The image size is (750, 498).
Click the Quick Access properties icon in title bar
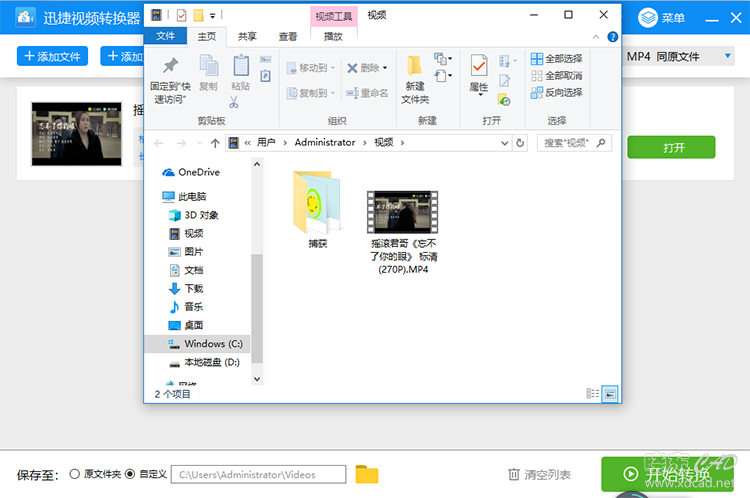(x=181, y=15)
